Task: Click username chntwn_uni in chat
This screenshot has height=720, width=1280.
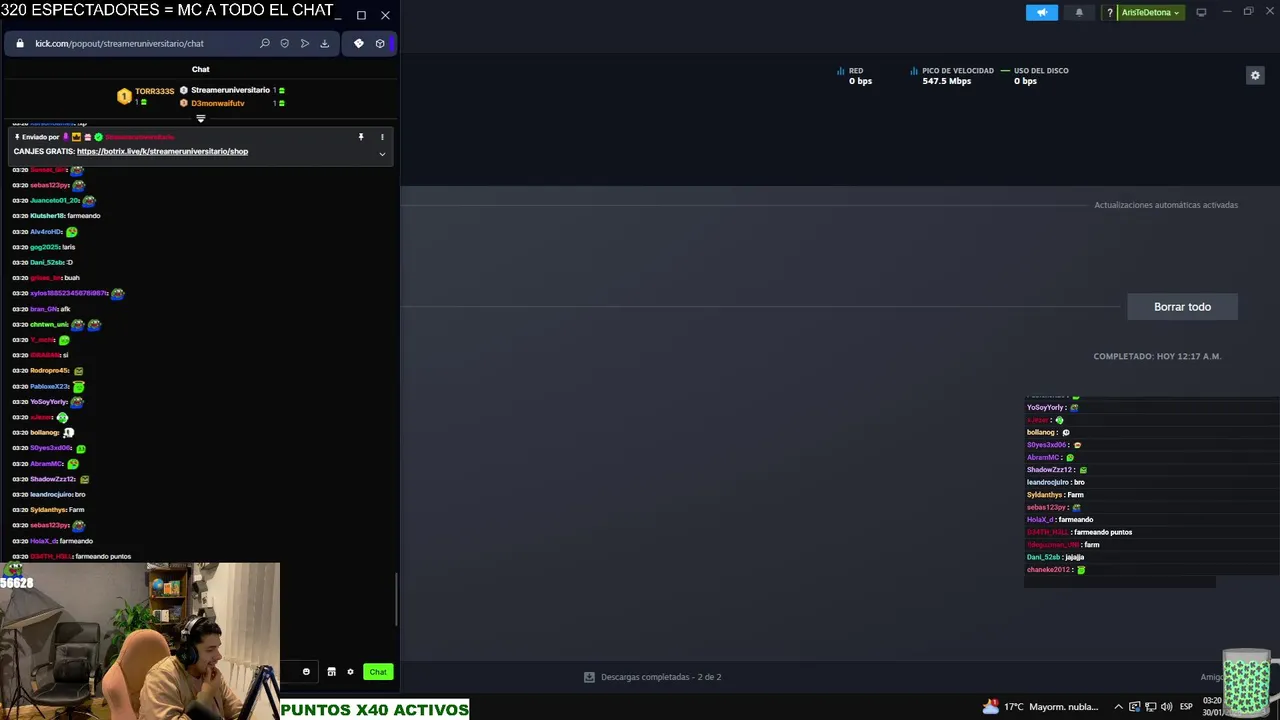Action: click(x=48, y=324)
